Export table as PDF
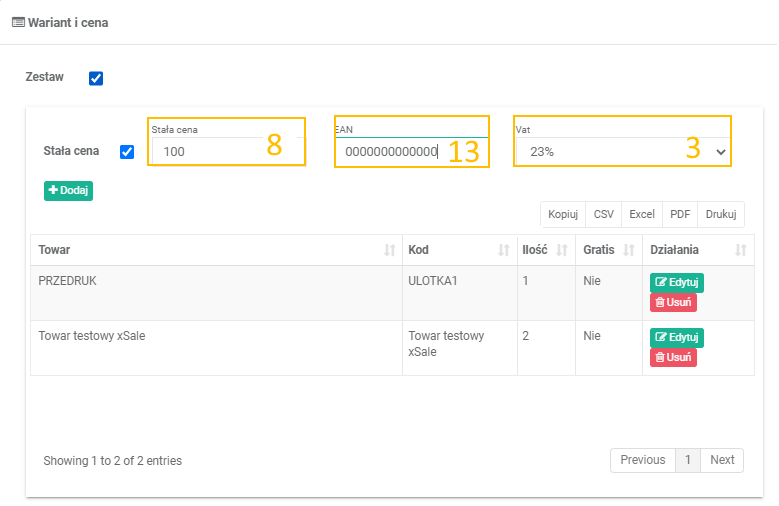Screen dimensions: 779x506 click(680, 214)
